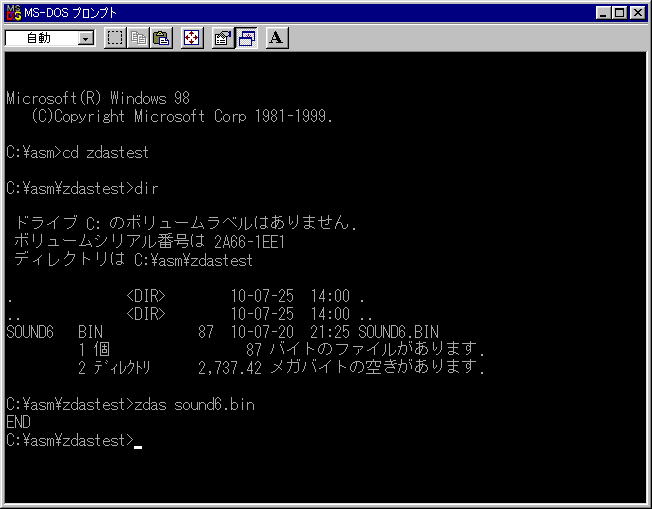Image resolution: width=652 pixels, height=509 pixels.
Task: Click the Copy toolbar icon
Action: click(138, 38)
